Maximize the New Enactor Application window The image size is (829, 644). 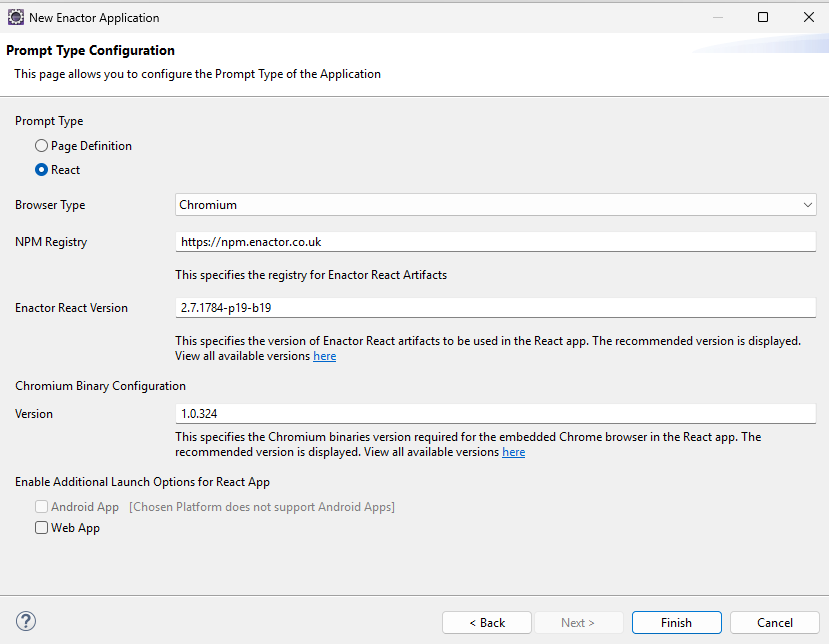(x=763, y=17)
